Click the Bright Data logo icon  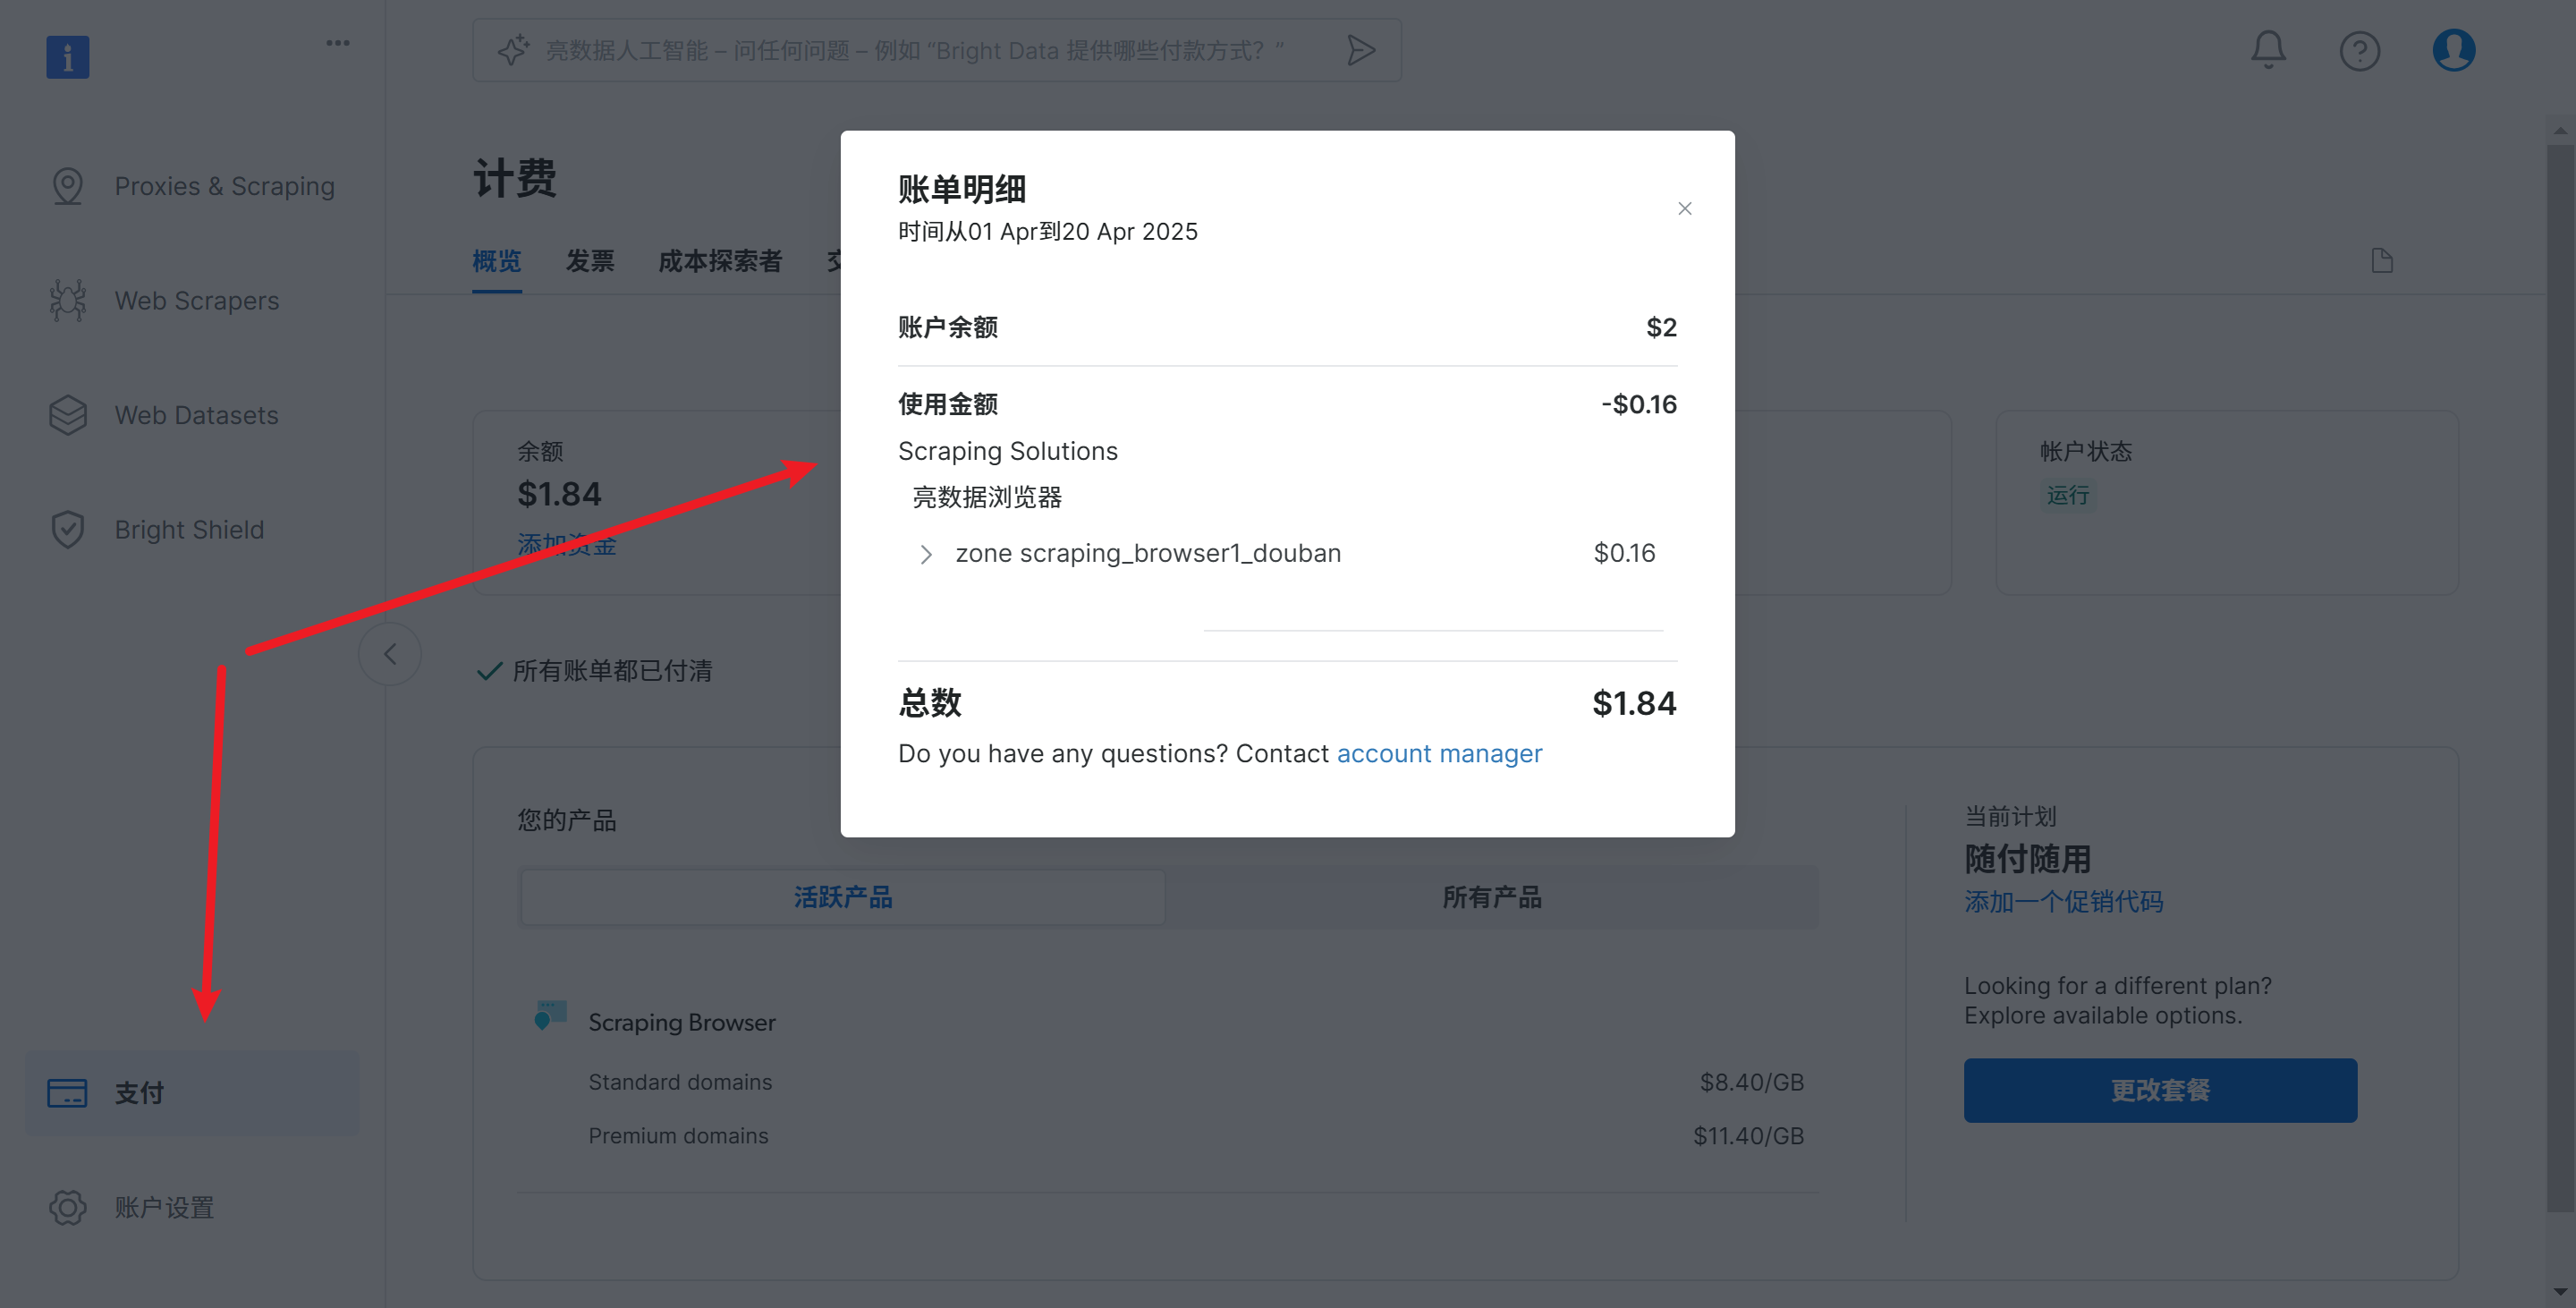[x=68, y=57]
